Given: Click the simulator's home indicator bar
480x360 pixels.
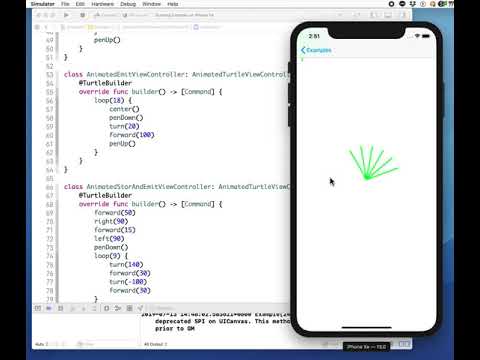Looking at the screenshot, I should coord(366,327).
